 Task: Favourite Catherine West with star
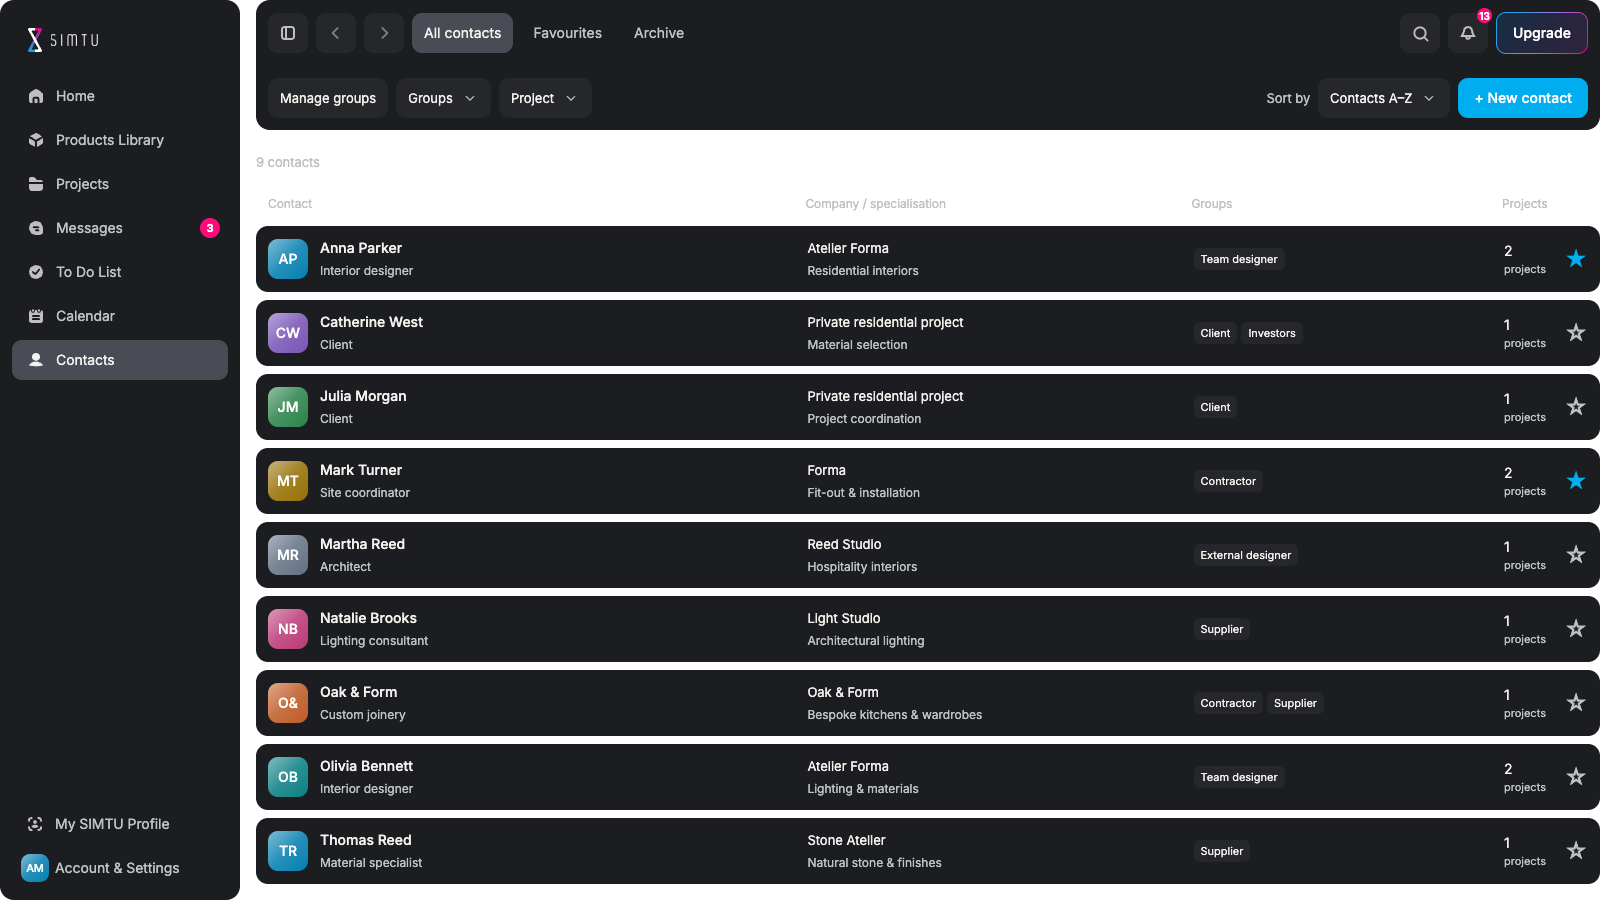(1576, 332)
